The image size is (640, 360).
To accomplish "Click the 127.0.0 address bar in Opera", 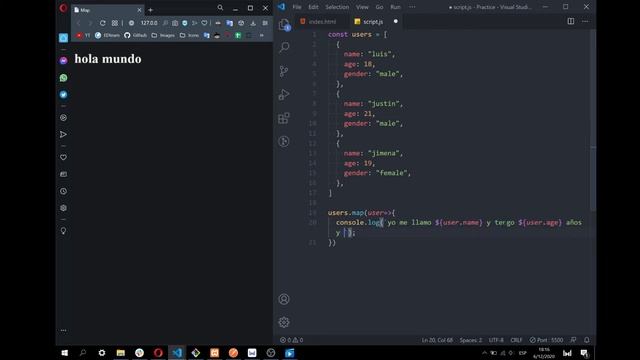I will point(149,23).
